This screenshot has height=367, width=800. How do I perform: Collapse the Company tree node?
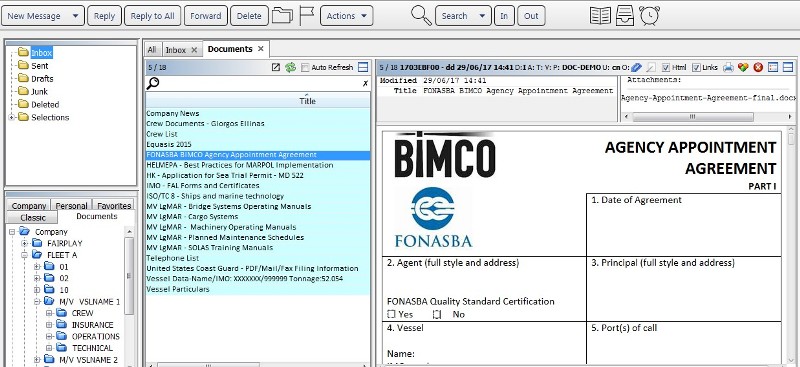12,232
